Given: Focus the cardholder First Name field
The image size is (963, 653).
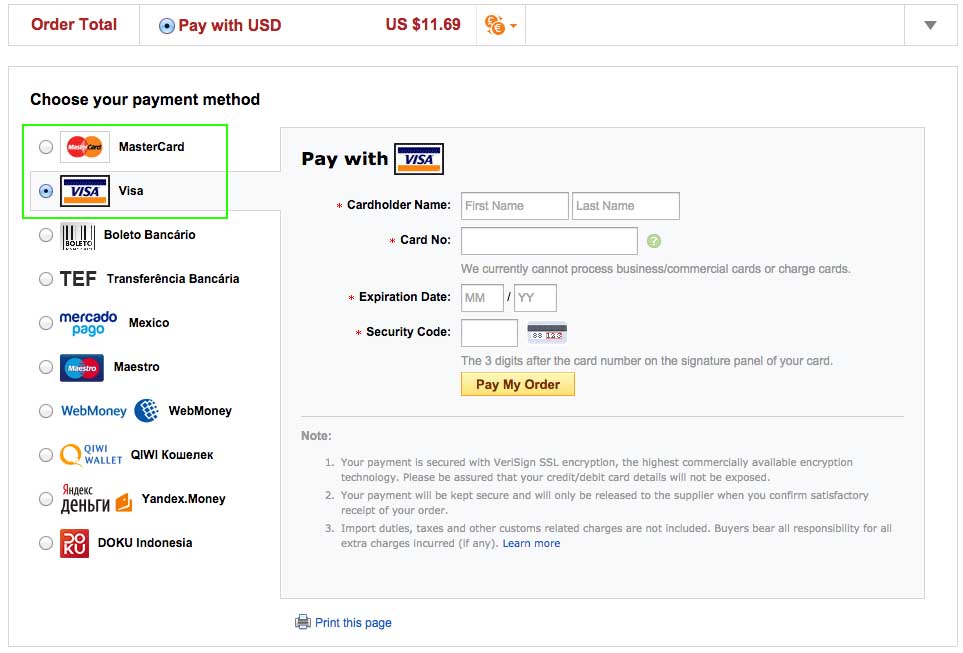Looking at the screenshot, I should pyautogui.click(x=514, y=206).
